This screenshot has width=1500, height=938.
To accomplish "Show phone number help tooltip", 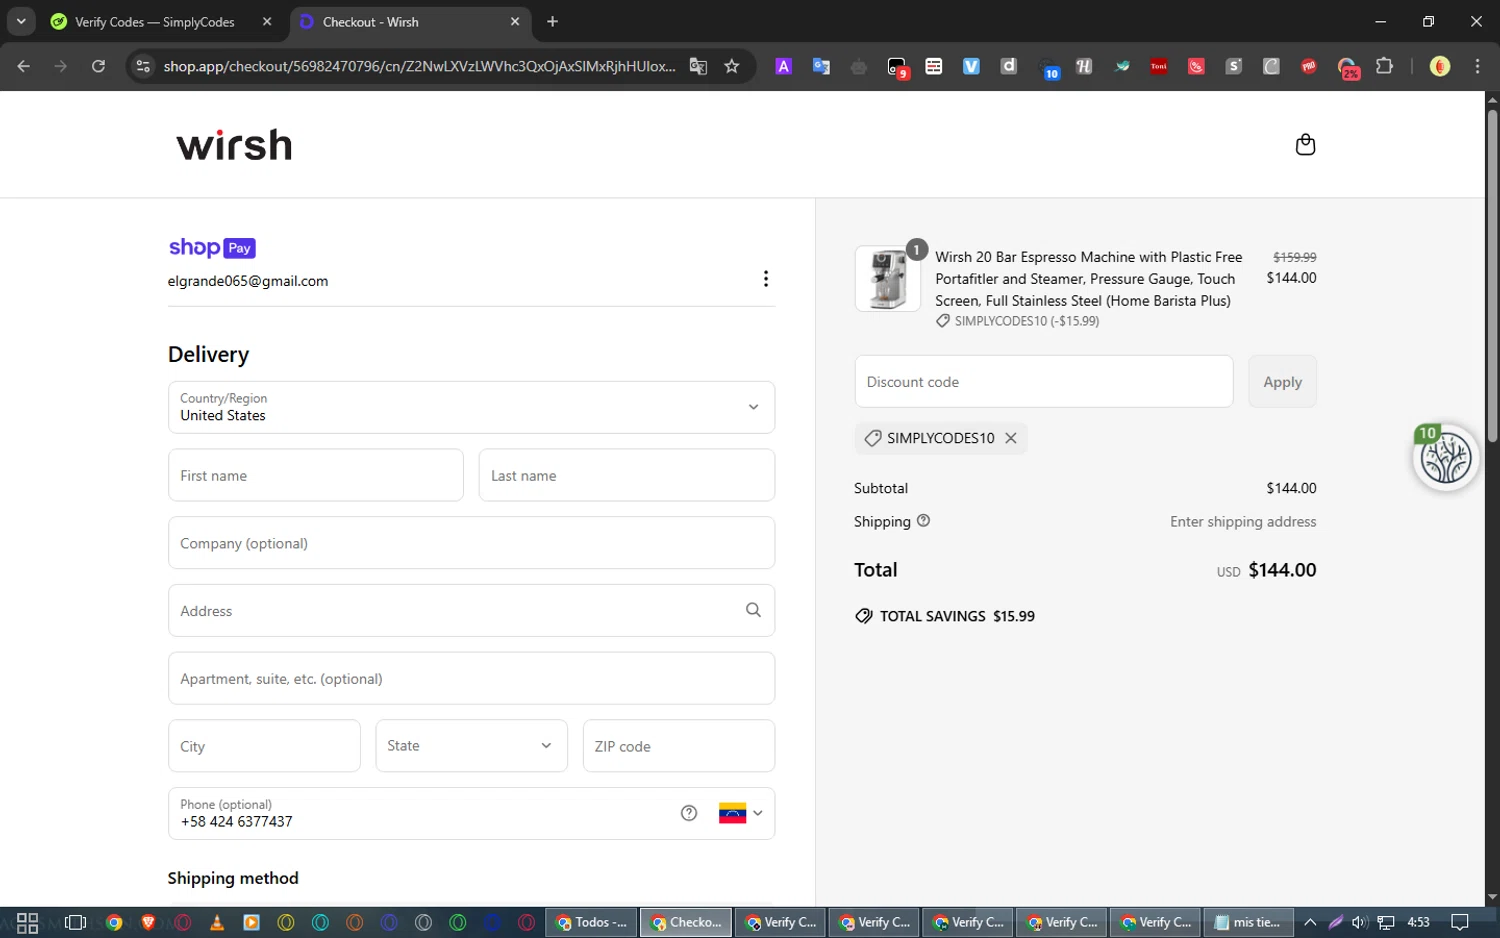I will coord(689,813).
